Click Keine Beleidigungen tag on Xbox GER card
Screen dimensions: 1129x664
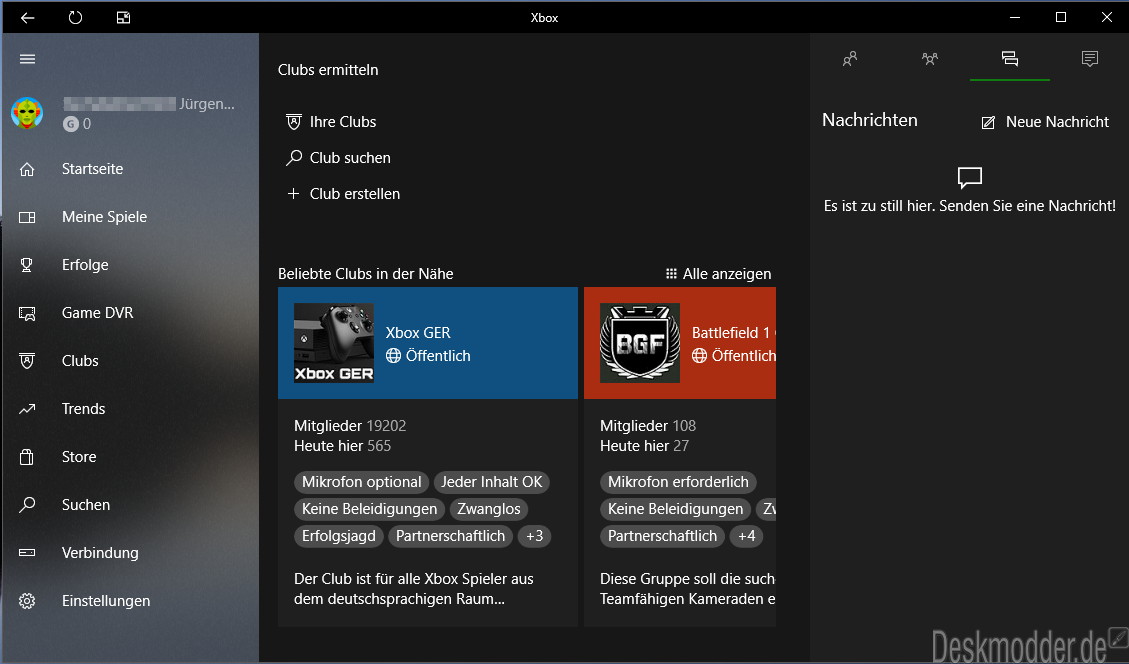369,509
